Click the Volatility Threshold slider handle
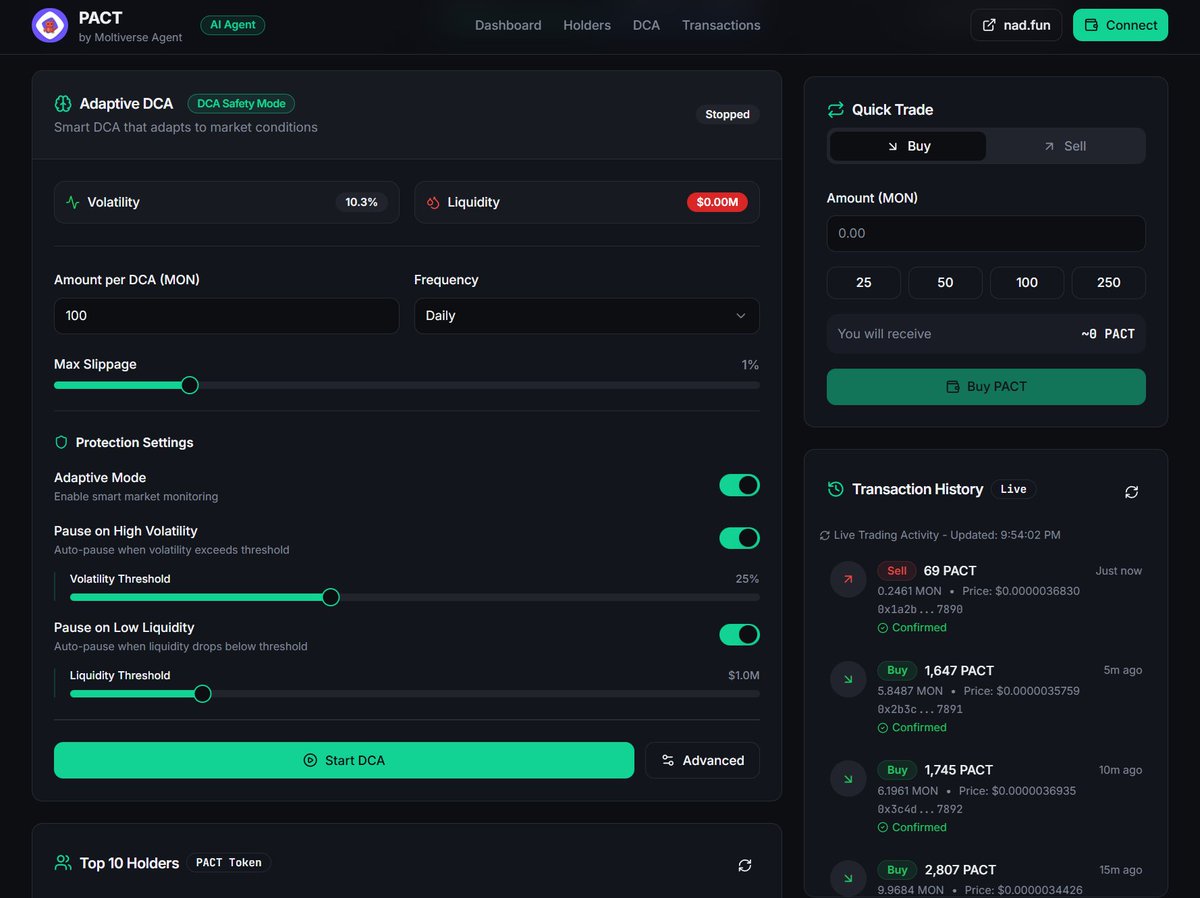Viewport: 1200px width, 898px height. pos(331,597)
